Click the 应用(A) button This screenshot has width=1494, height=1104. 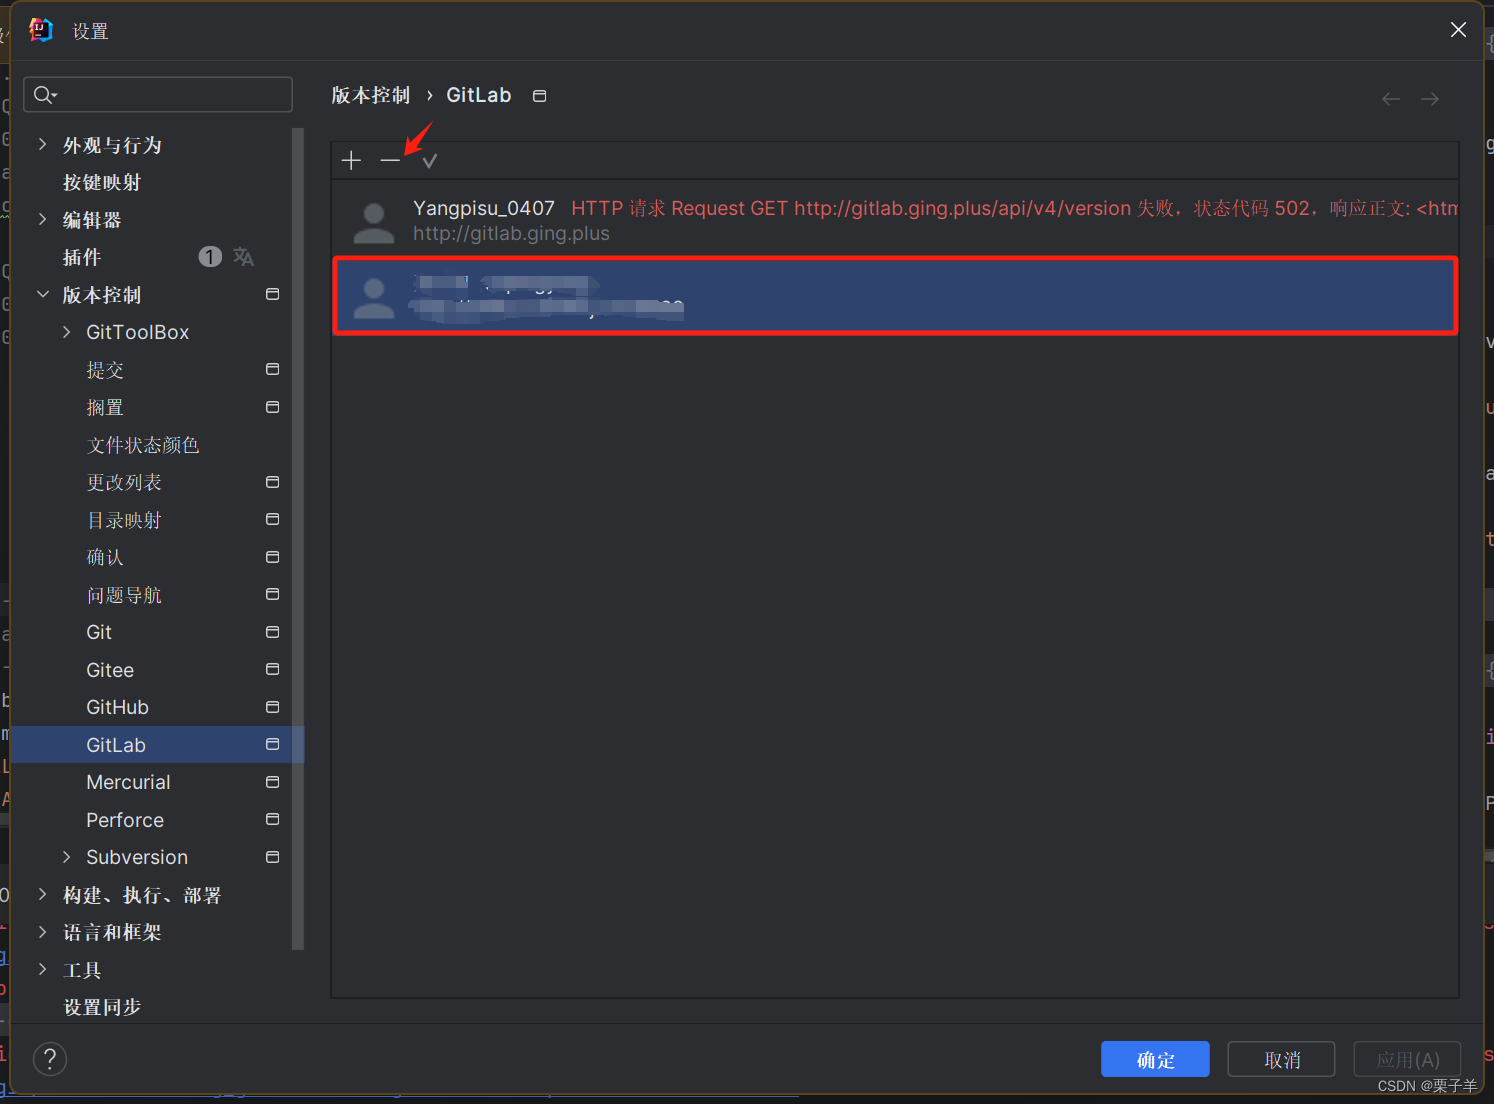(1407, 1059)
